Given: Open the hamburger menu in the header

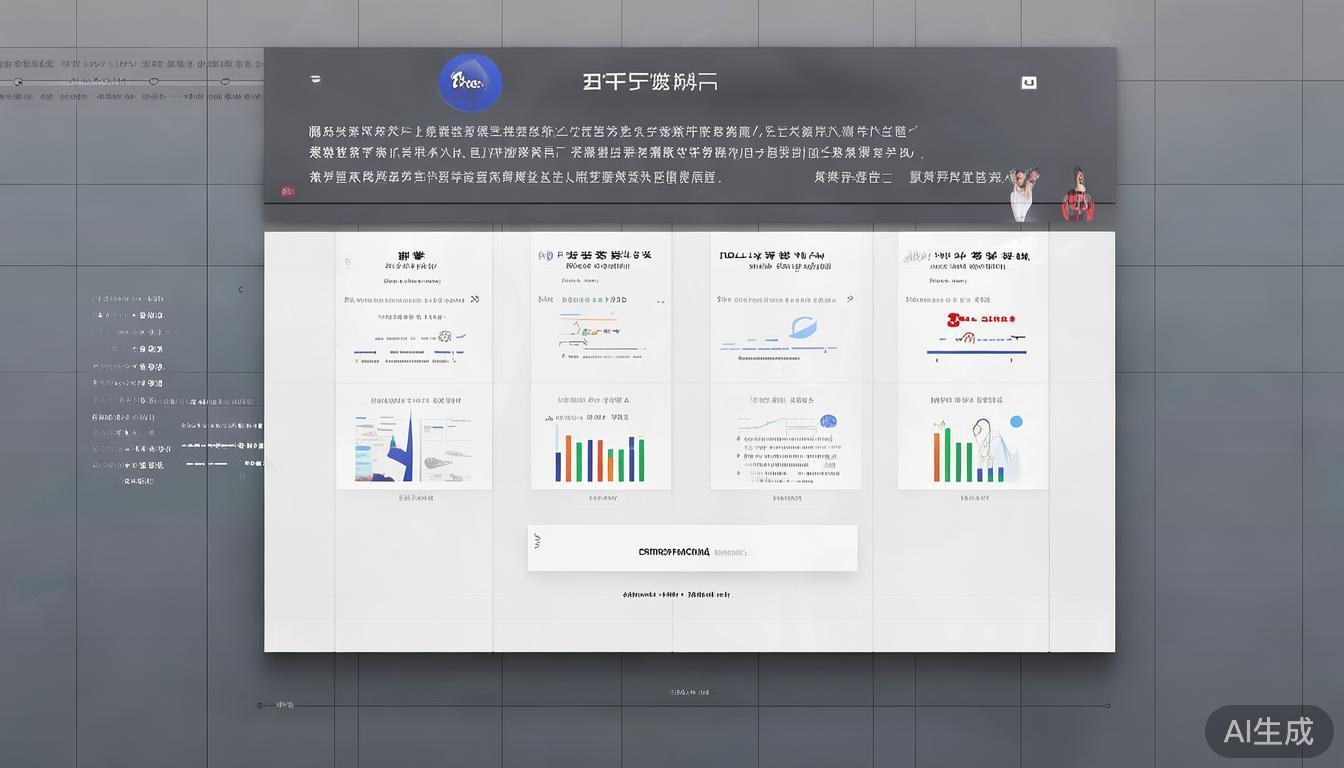Looking at the screenshot, I should 315,79.
